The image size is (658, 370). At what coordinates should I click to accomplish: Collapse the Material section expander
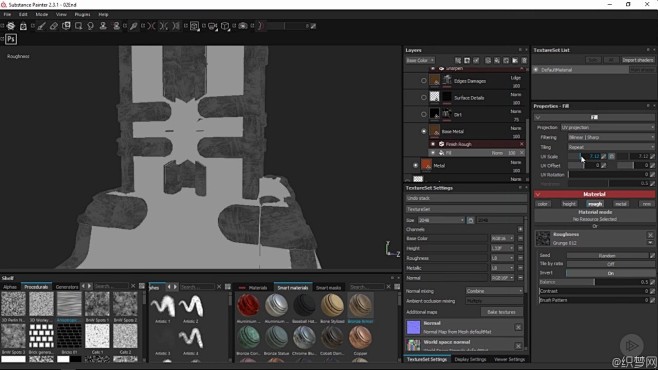pyautogui.click(x=538, y=194)
